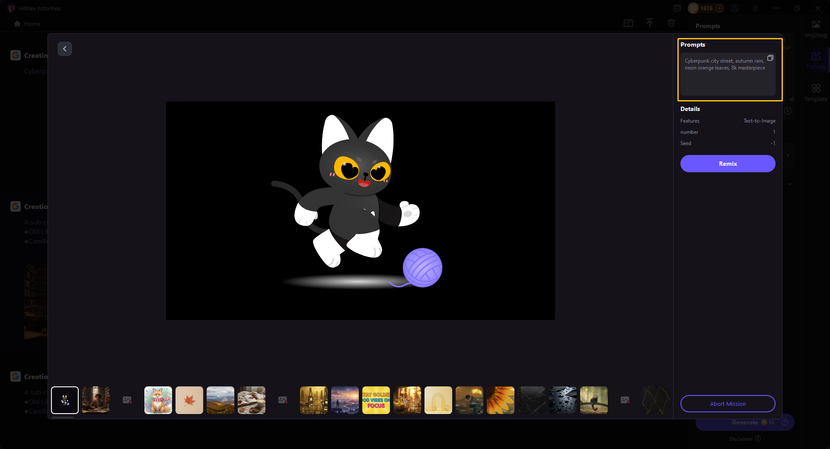Open the user account icon

(x=735, y=8)
